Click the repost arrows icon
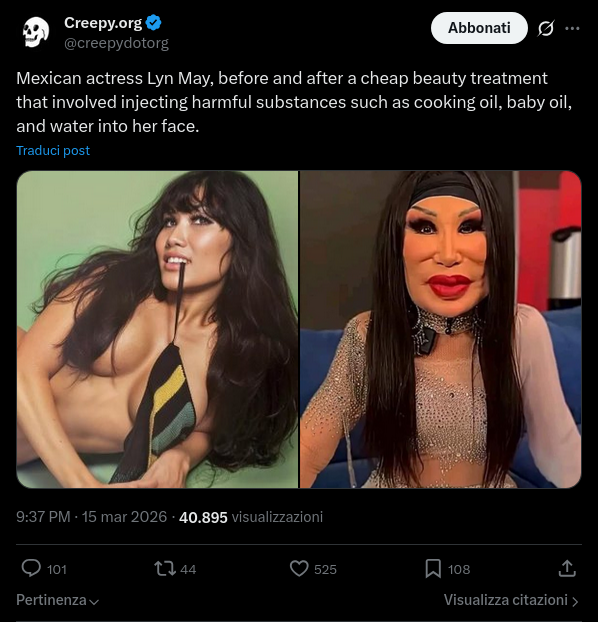The height and width of the screenshot is (622, 598). coord(165,568)
